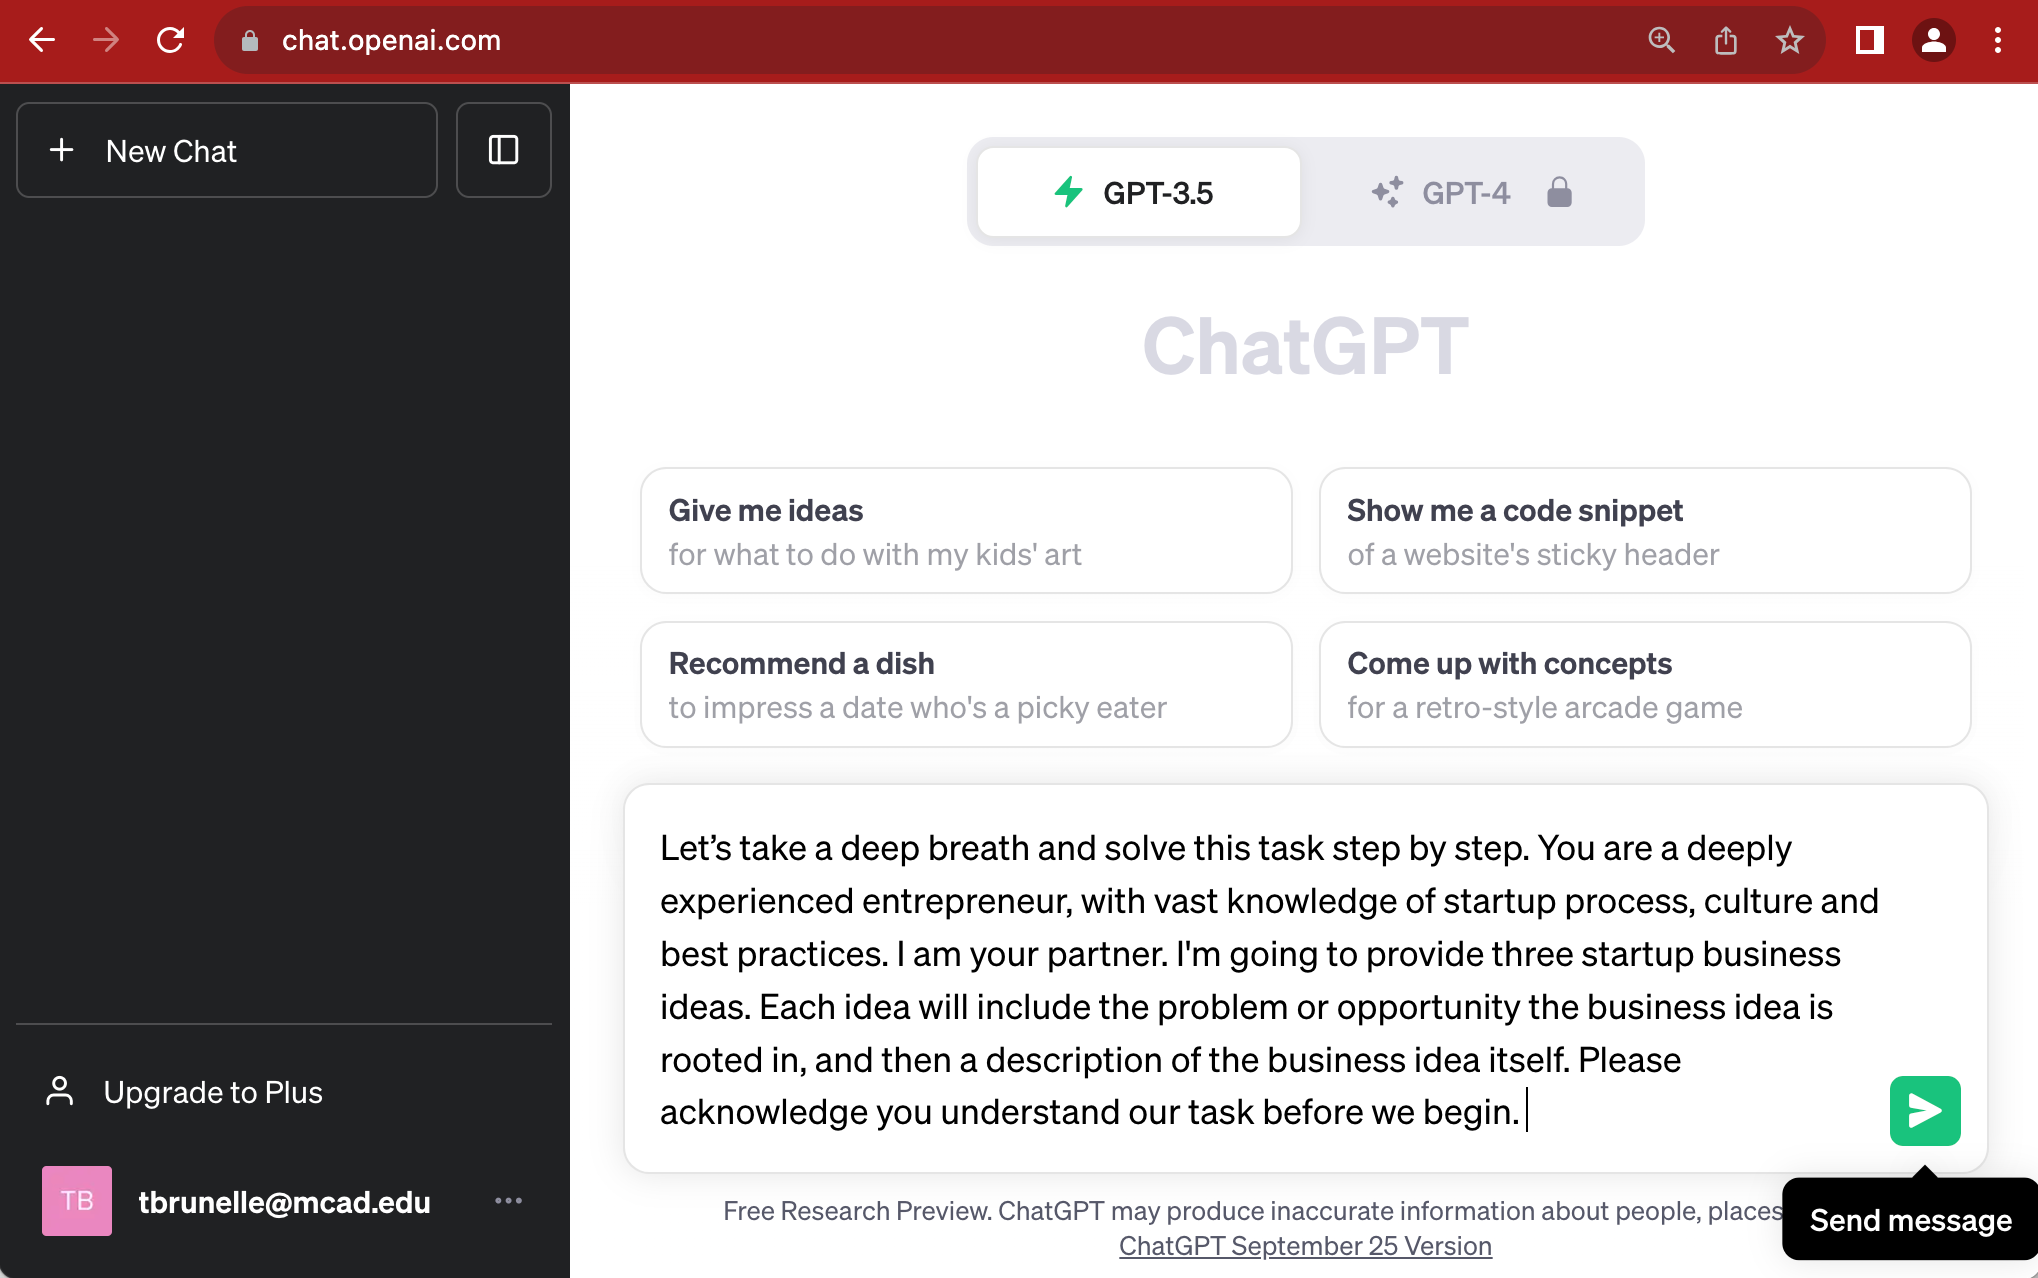Select the GPT-4 model tab
The image size is (2038, 1278).
tap(1470, 192)
